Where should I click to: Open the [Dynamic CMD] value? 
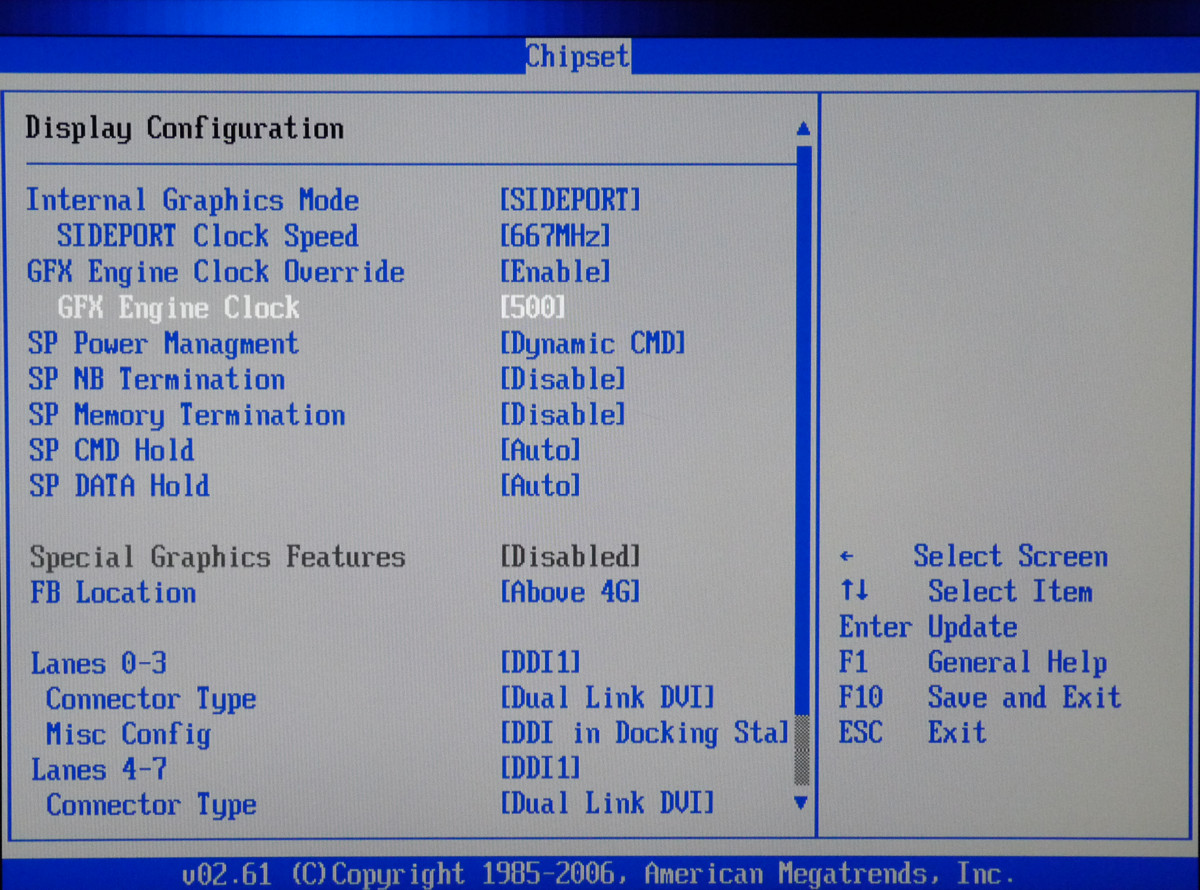592,343
